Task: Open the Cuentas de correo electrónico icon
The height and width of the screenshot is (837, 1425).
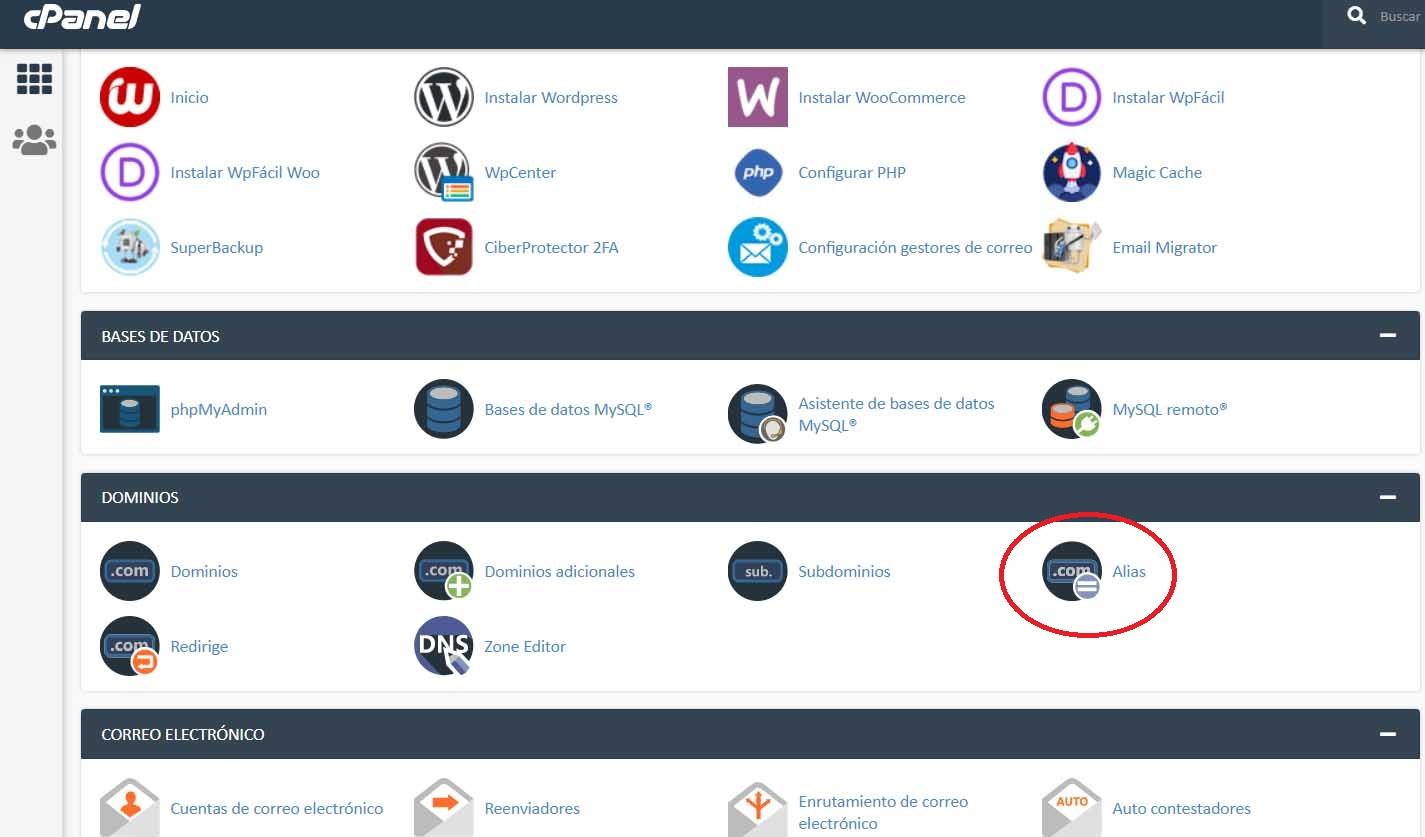Action: tap(130, 808)
